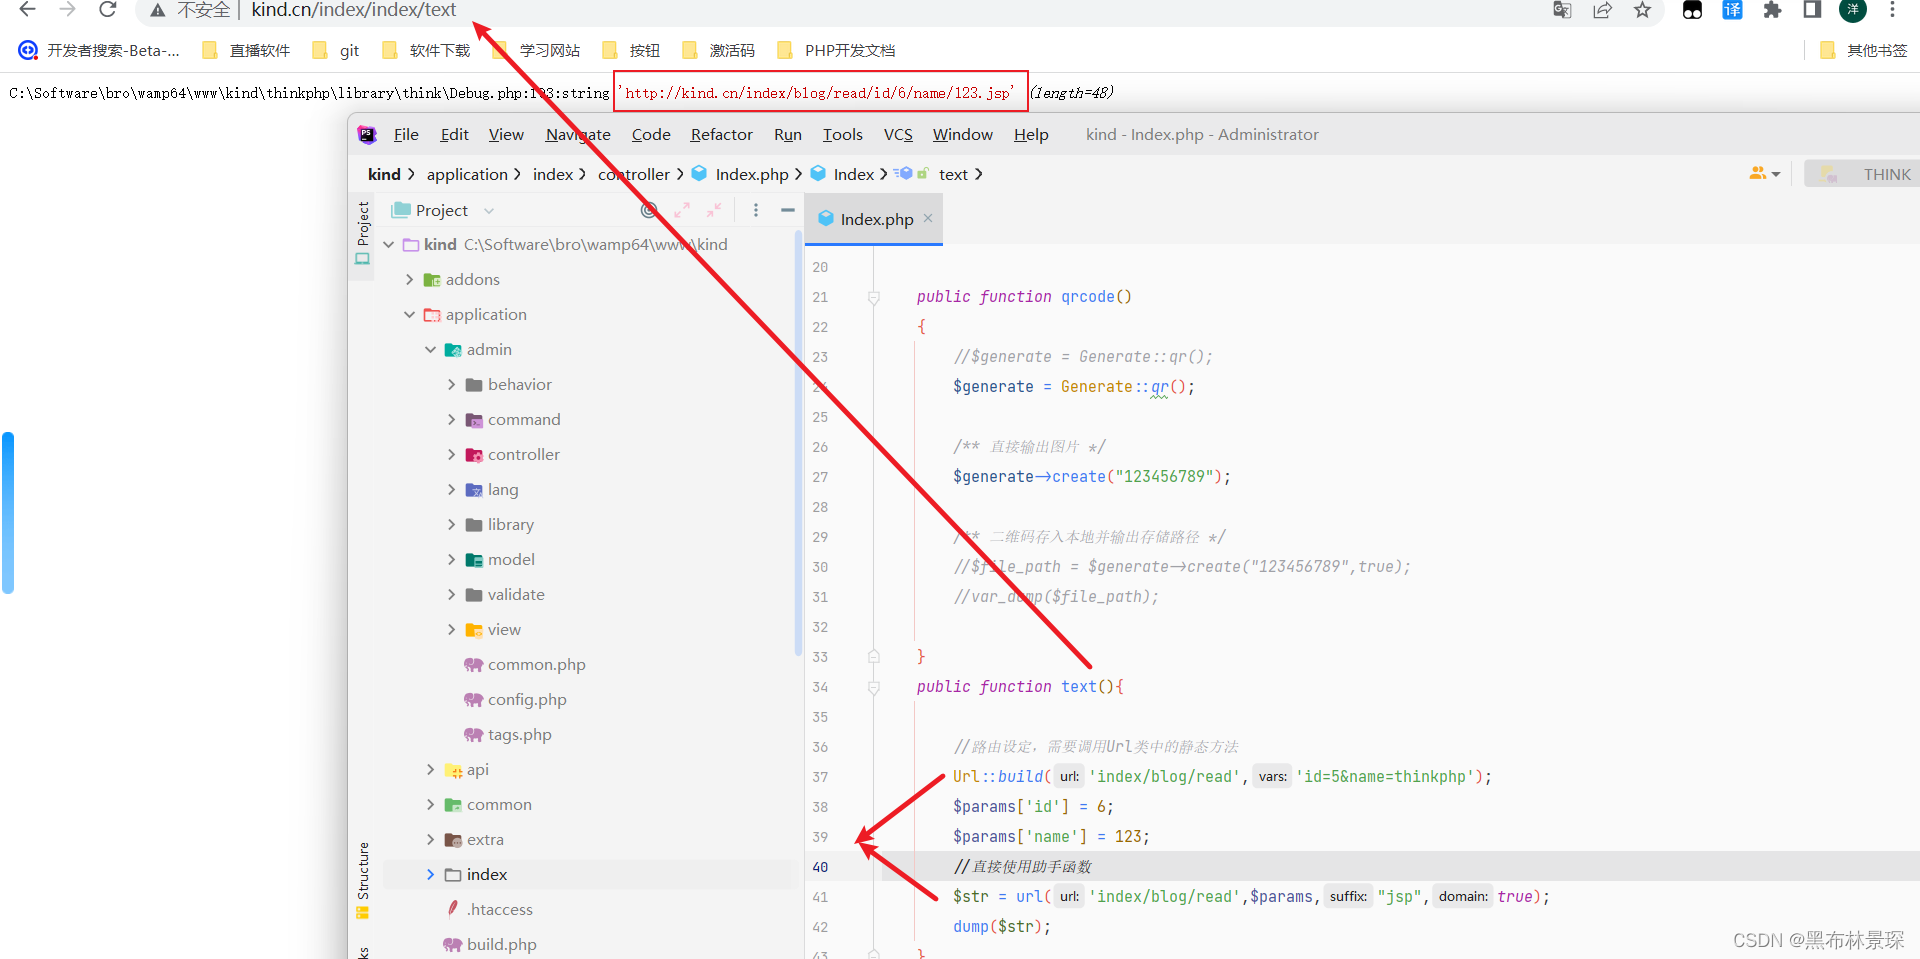Open the Google Translate page icon
The height and width of the screenshot is (959, 1920).
1562,10
